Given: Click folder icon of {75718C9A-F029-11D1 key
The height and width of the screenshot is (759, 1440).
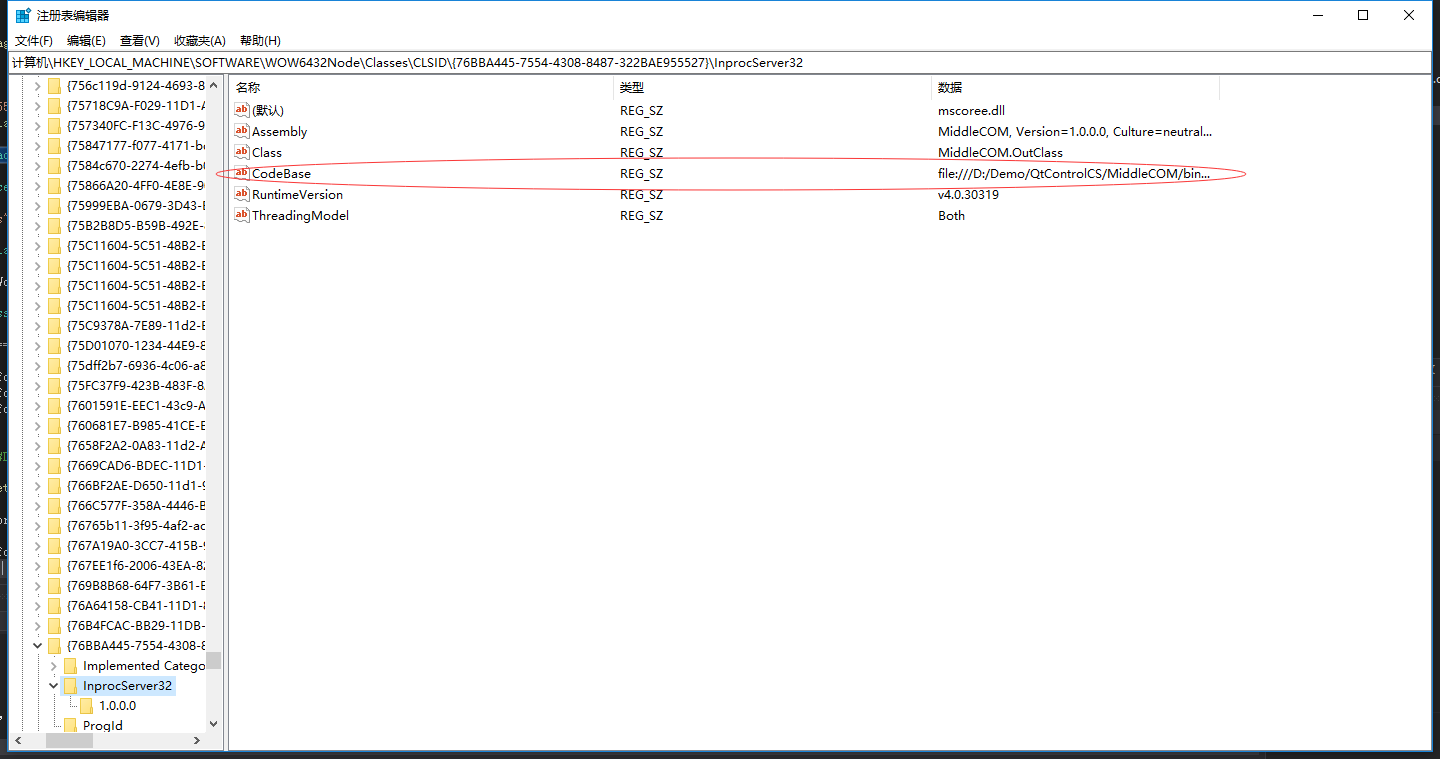Looking at the screenshot, I should (54, 105).
